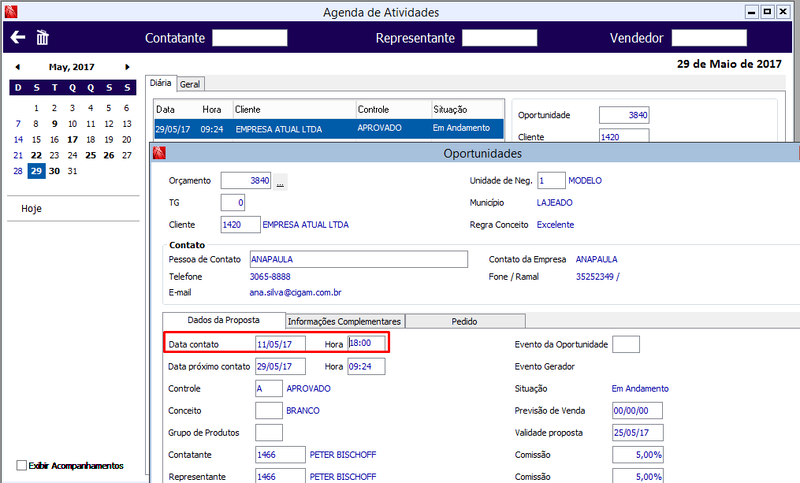Enable Exibir Acompanhamentos checkbox
The width and height of the screenshot is (800, 483).
[x=21, y=465]
